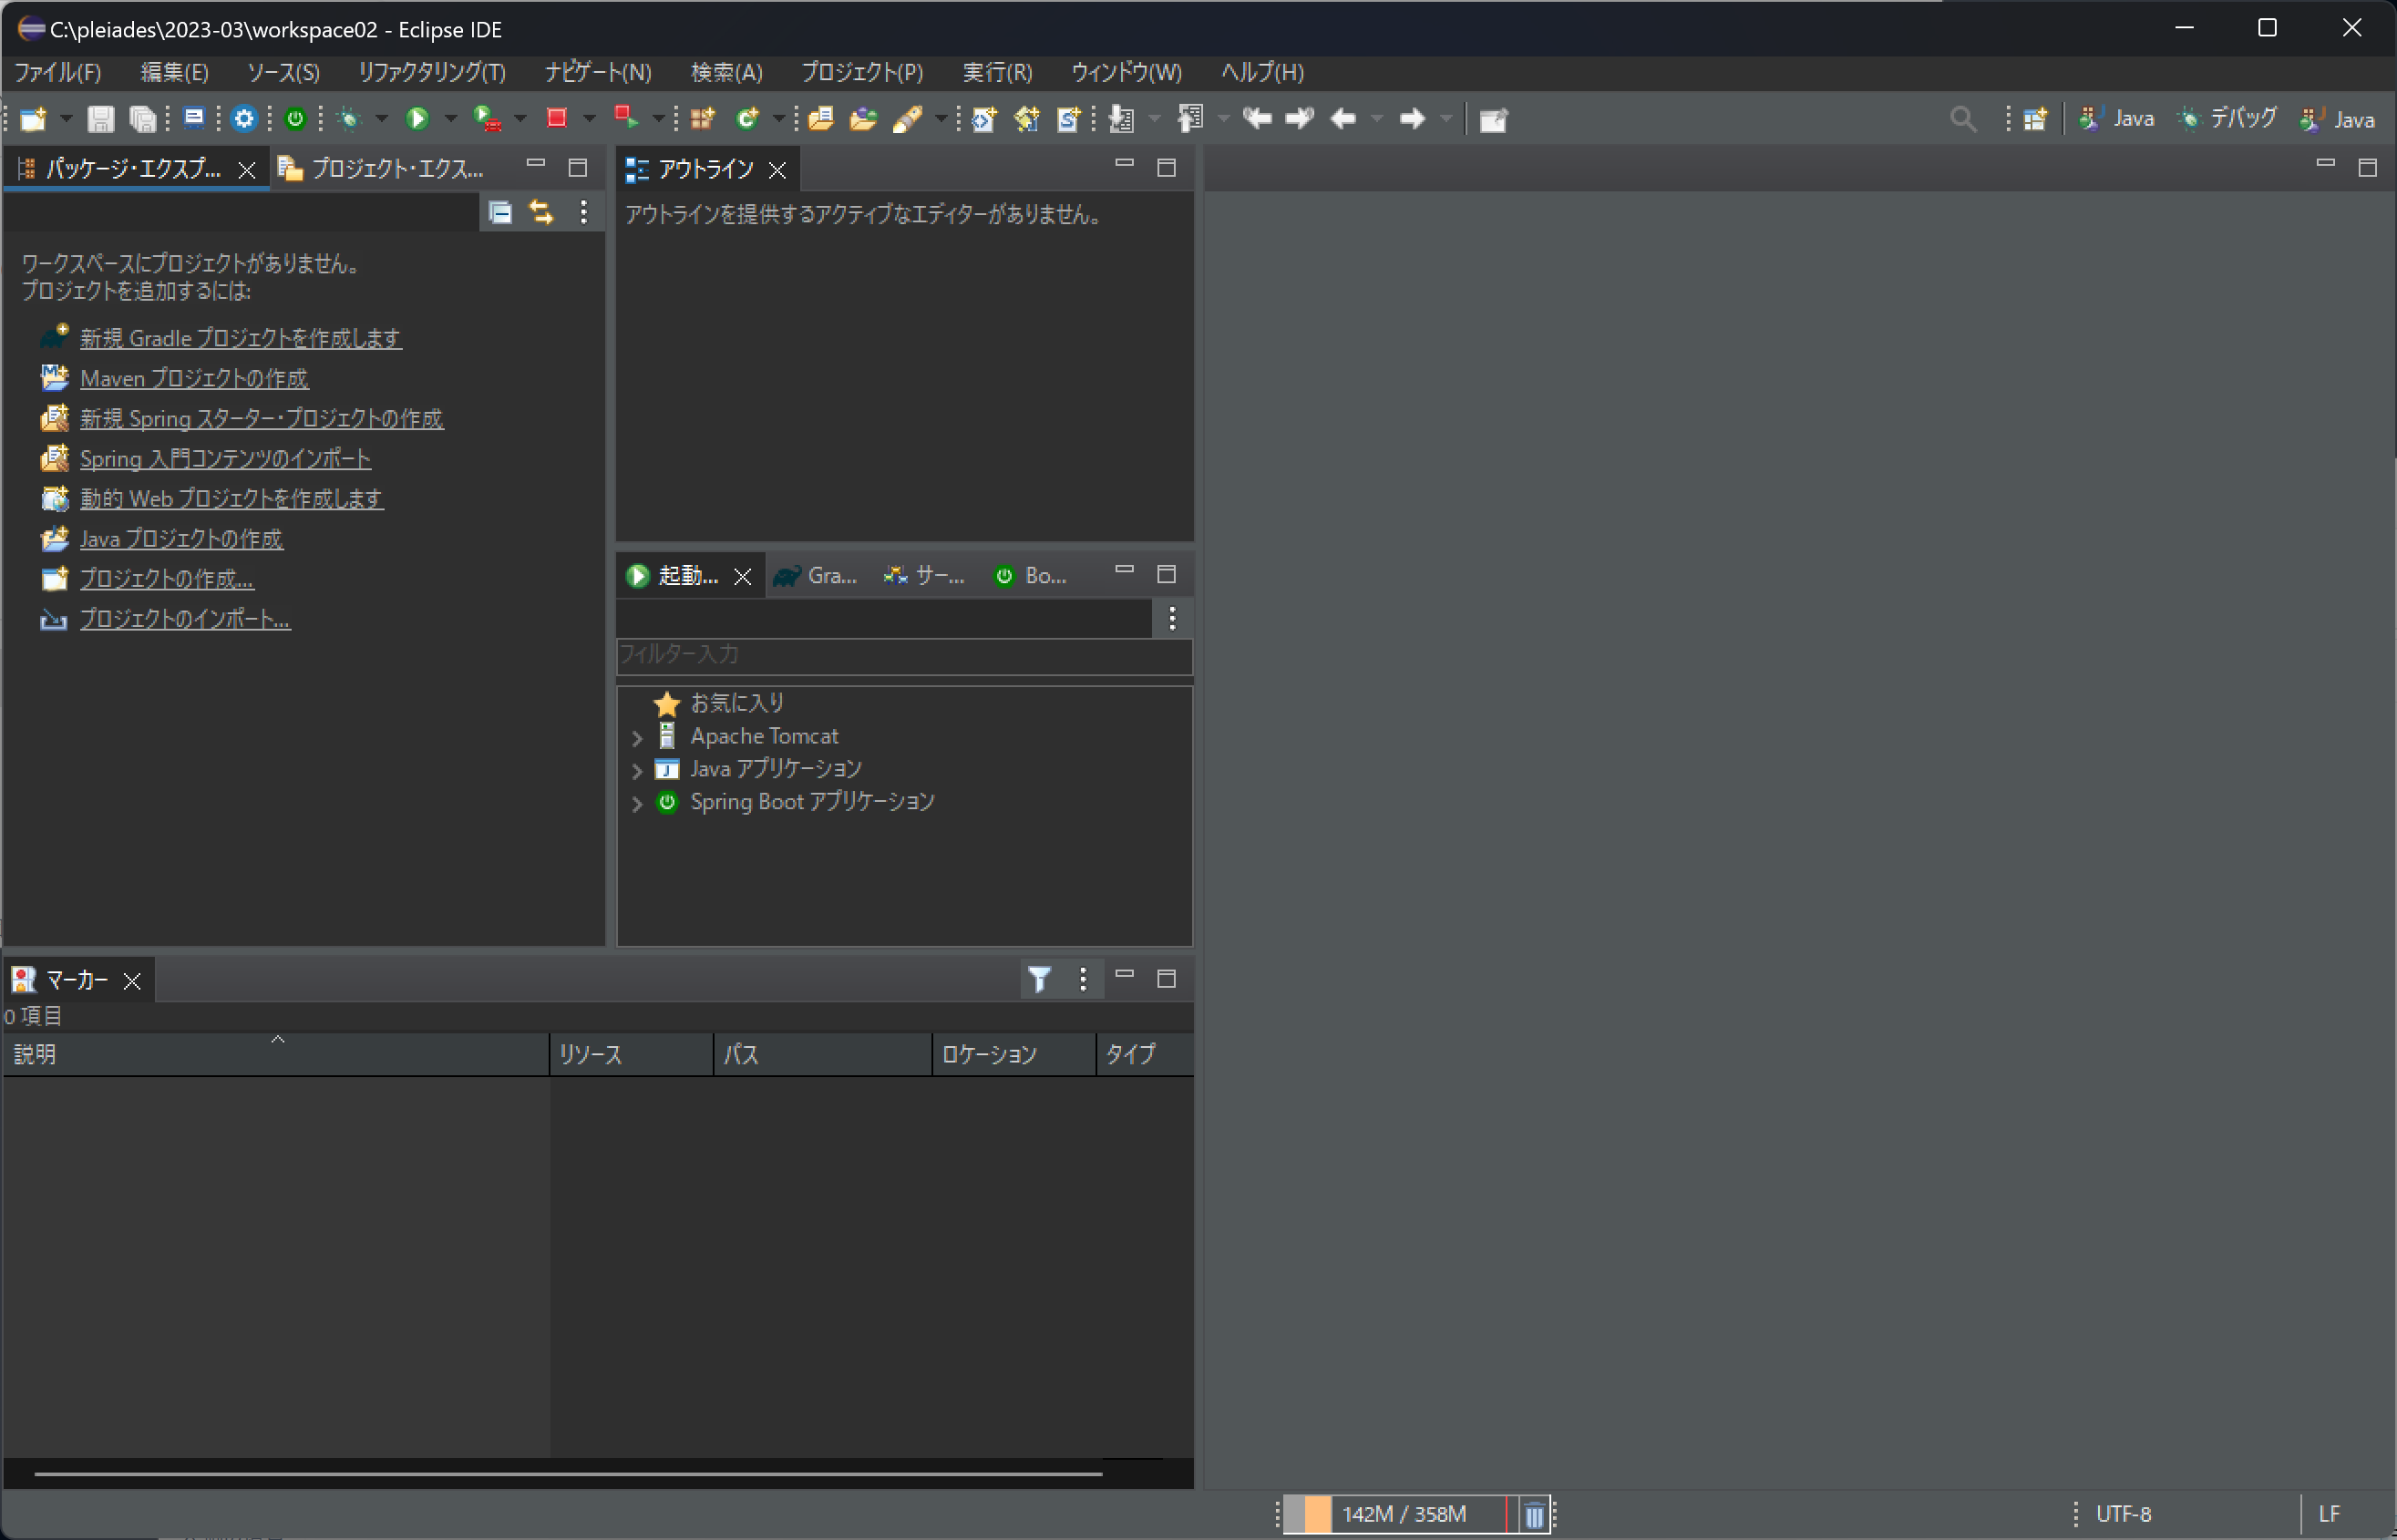Toggle Link with Editor in Package Explorer
Viewport: 2397px width, 1540px height.
click(541, 212)
